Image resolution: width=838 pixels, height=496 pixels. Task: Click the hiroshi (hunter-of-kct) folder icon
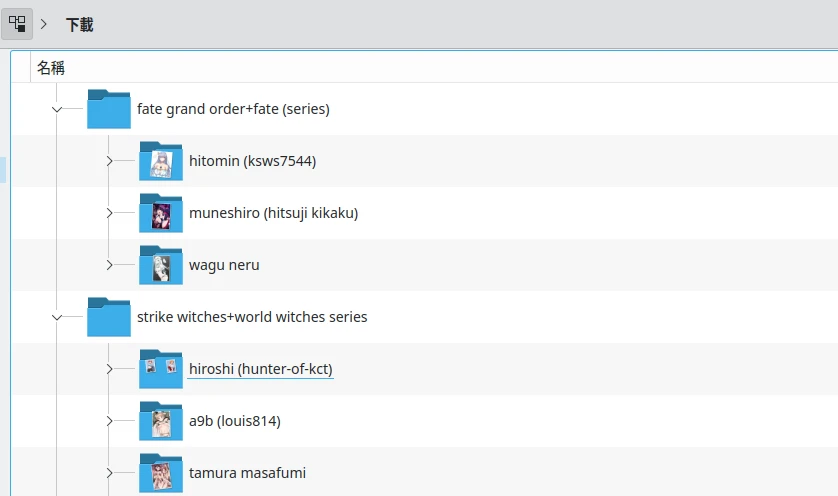(x=161, y=369)
